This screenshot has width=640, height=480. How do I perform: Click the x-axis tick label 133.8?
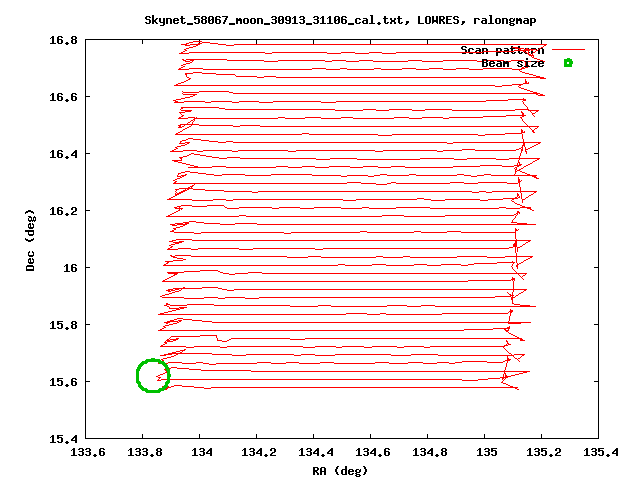point(145,452)
